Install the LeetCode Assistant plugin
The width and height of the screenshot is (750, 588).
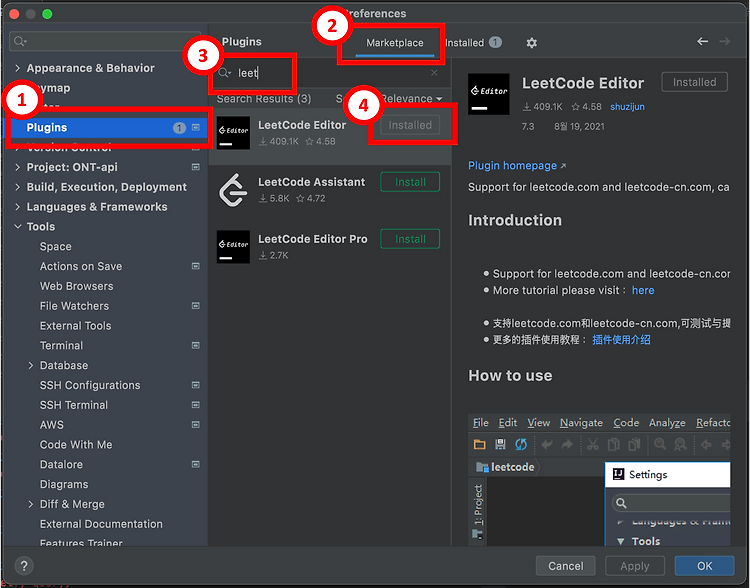[410, 182]
